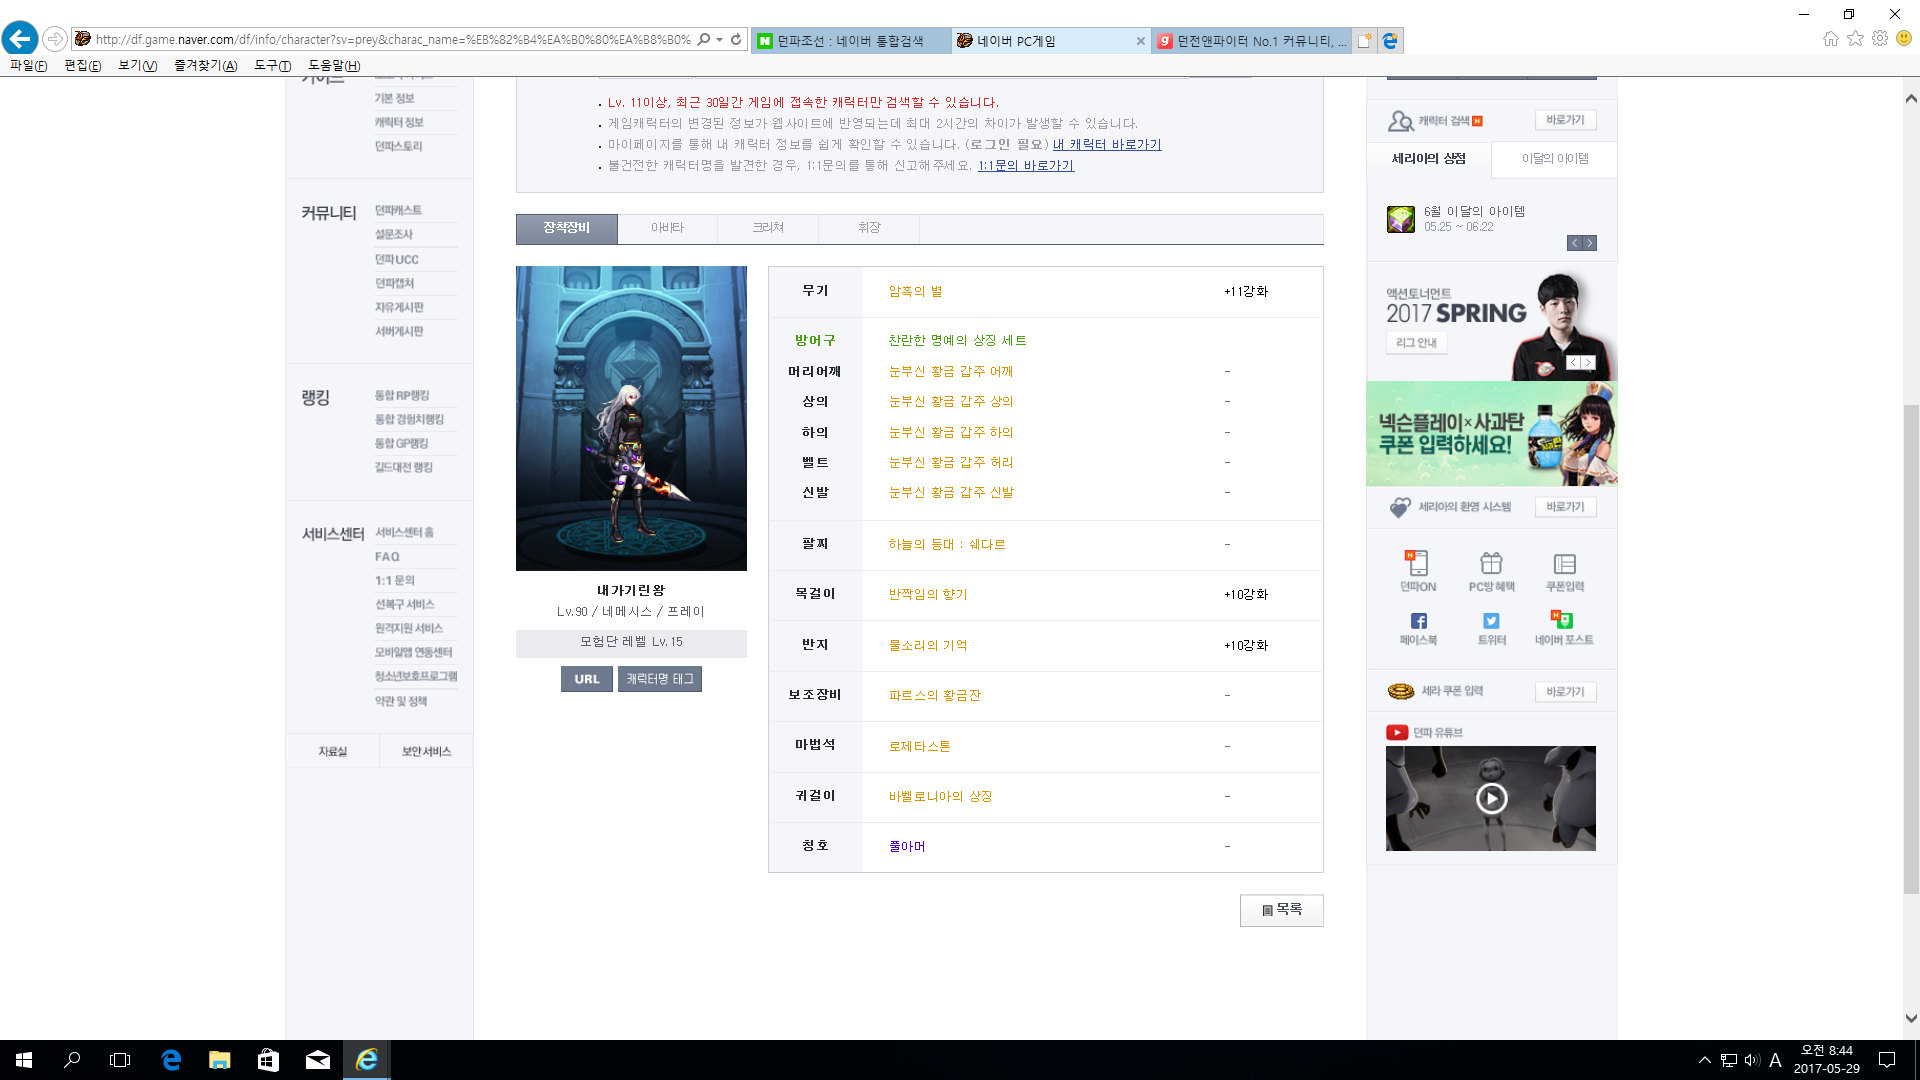Image resolution: width=1920 pixels, height=1080 pixels.
Task: Click the 목록 list button
Action: pos(1282,910)
